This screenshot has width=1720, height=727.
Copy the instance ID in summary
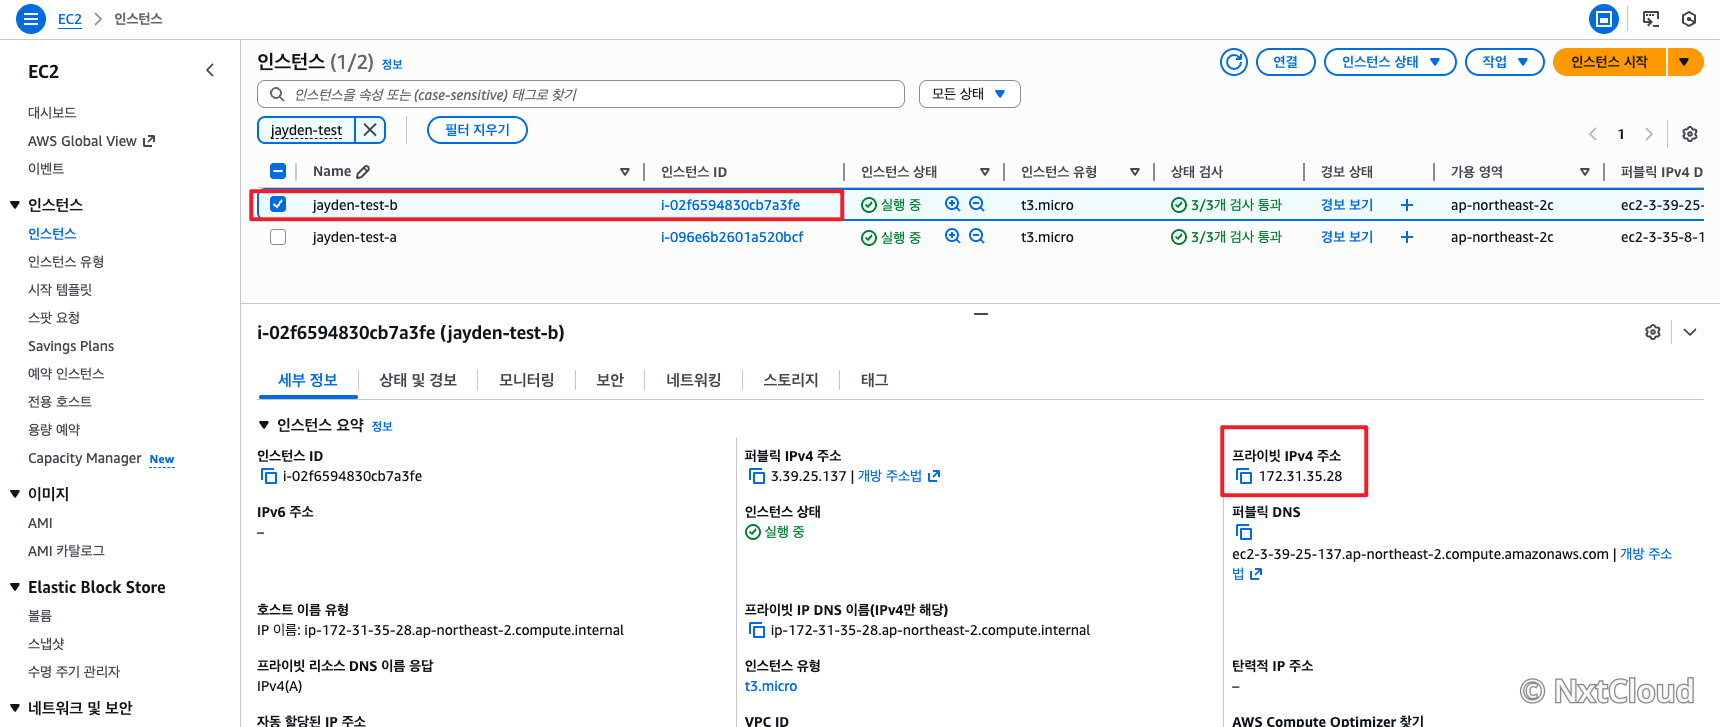tap(269, 476)
